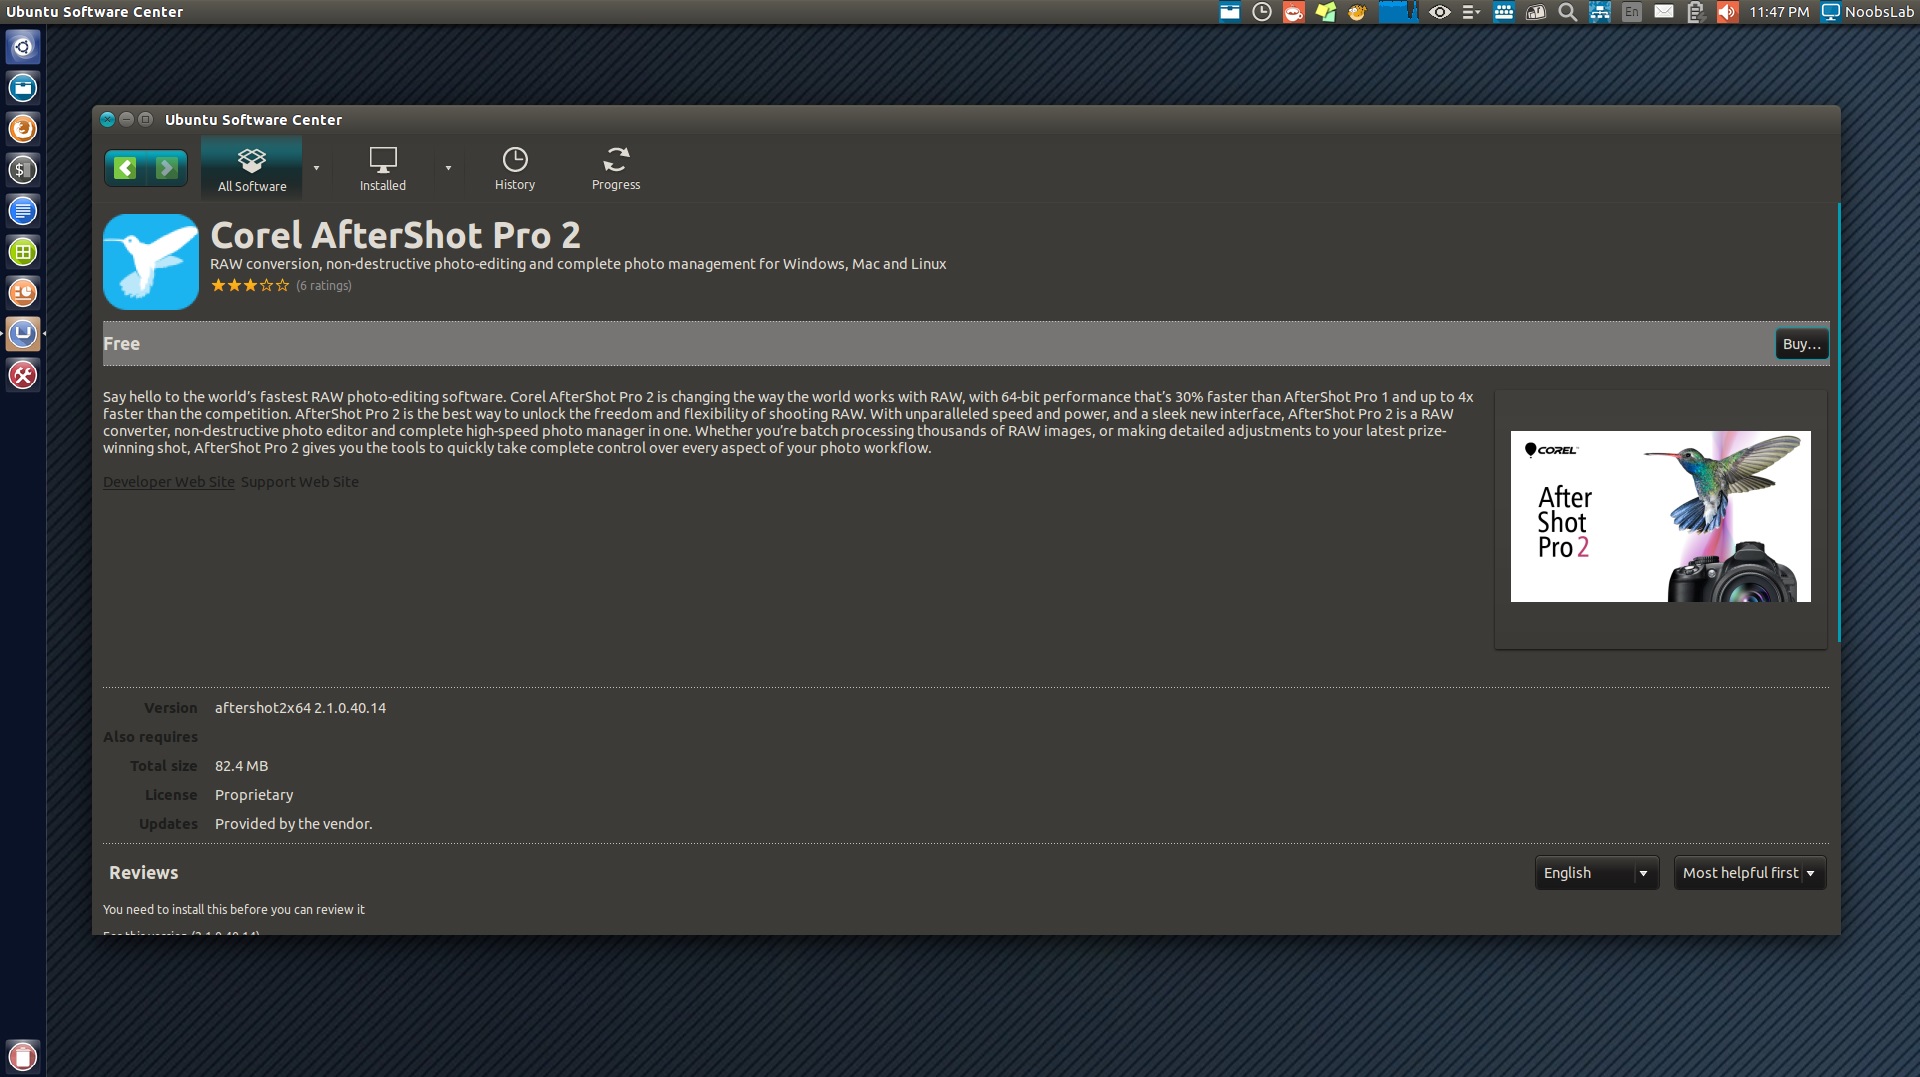This screenshot has width=1920, height=1077.
Task: Launch LibreOffice Impress from the dock
Action: click(23, 293)
